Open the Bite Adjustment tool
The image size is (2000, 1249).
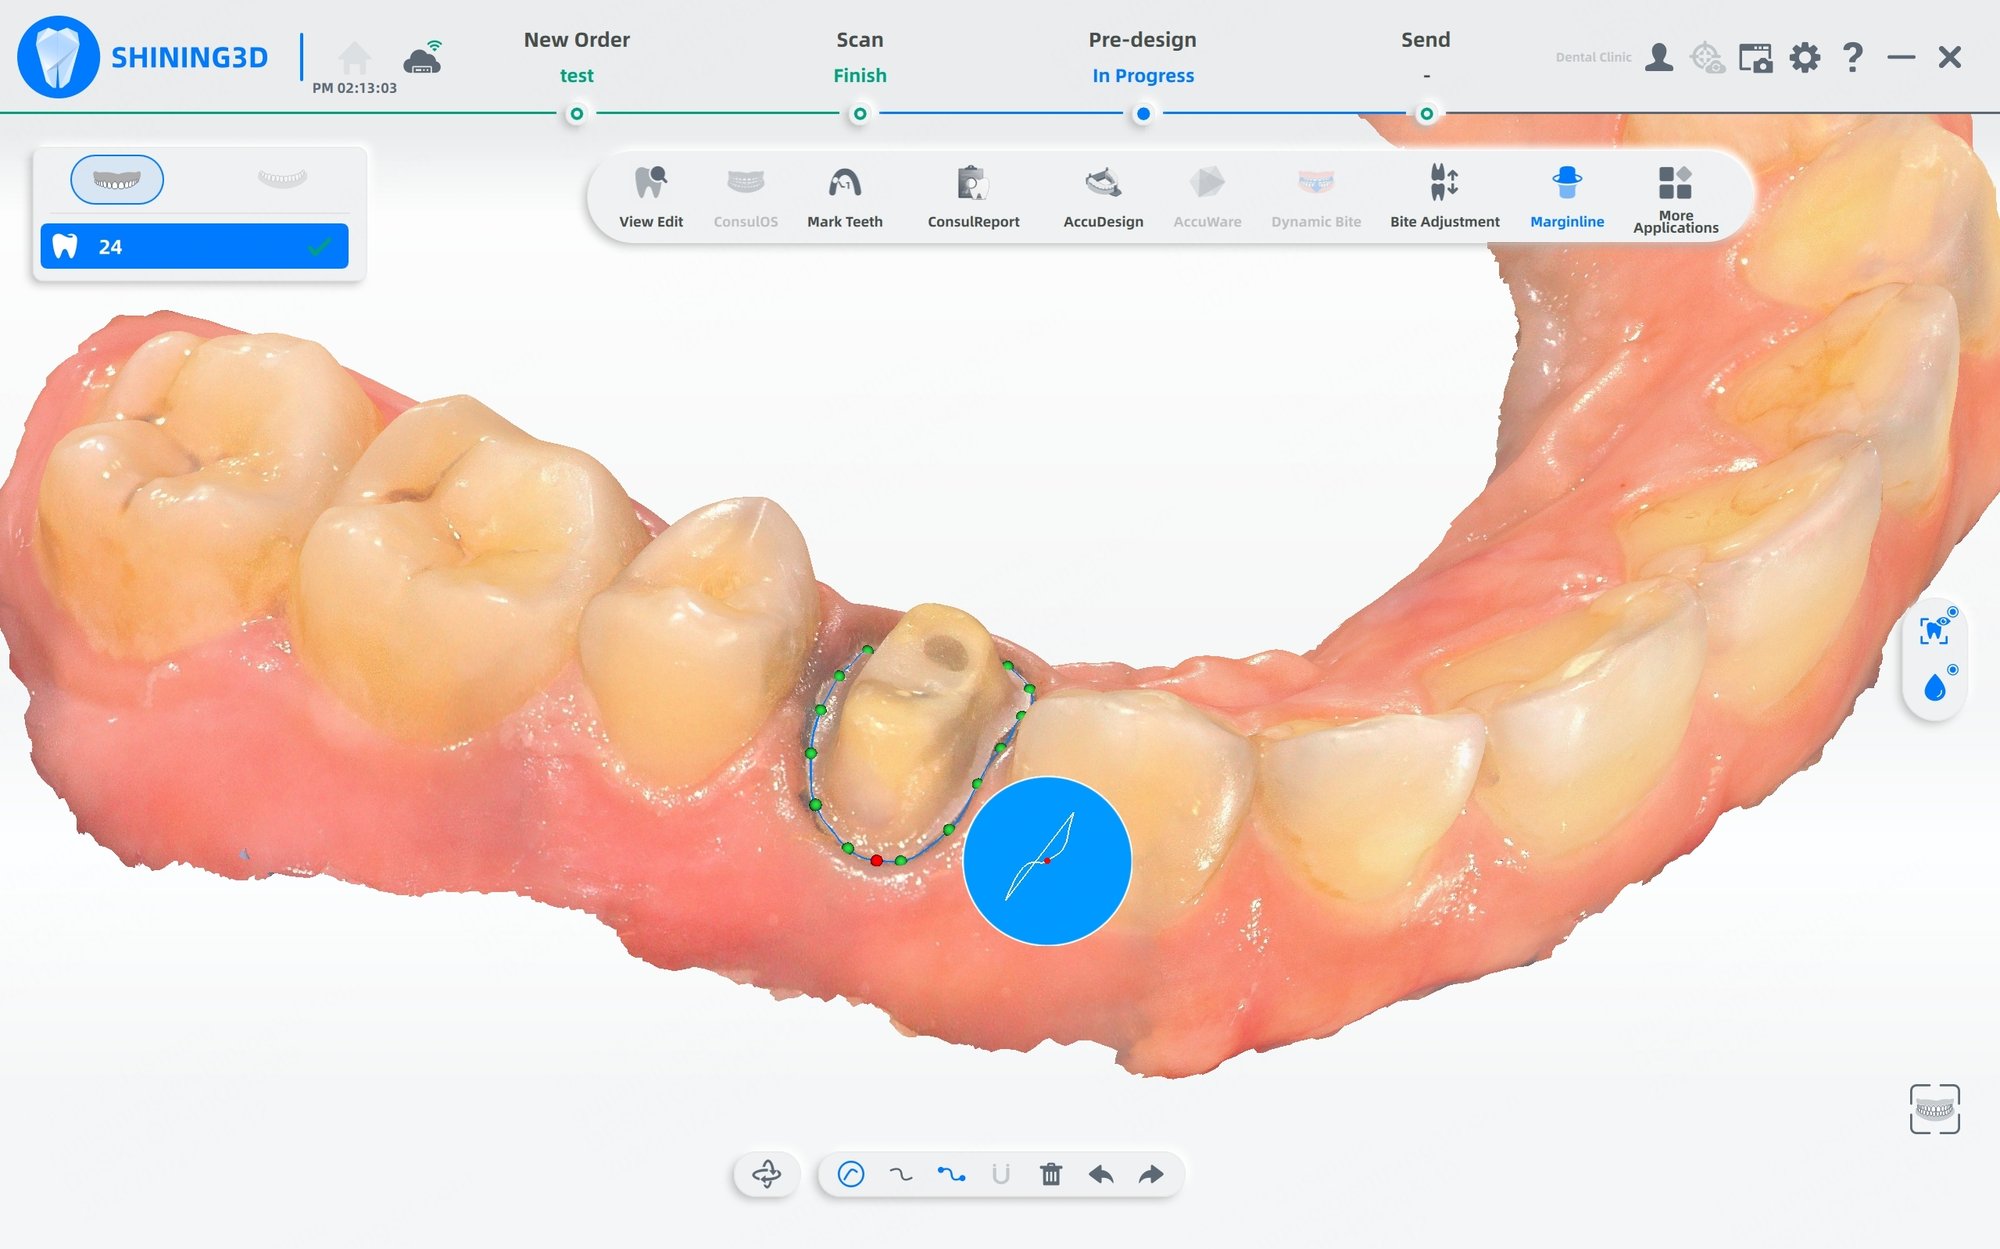pyautogui.click(x=1444, y=195)
